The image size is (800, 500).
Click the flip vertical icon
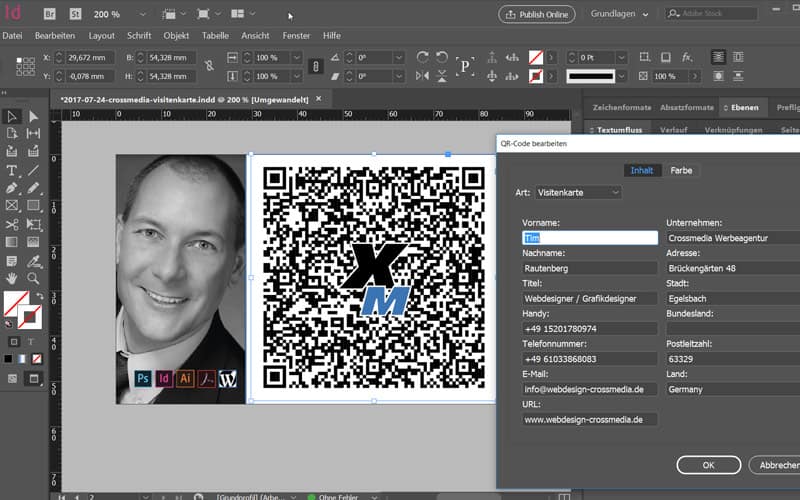pyautogui.click(x=442, y=76)
